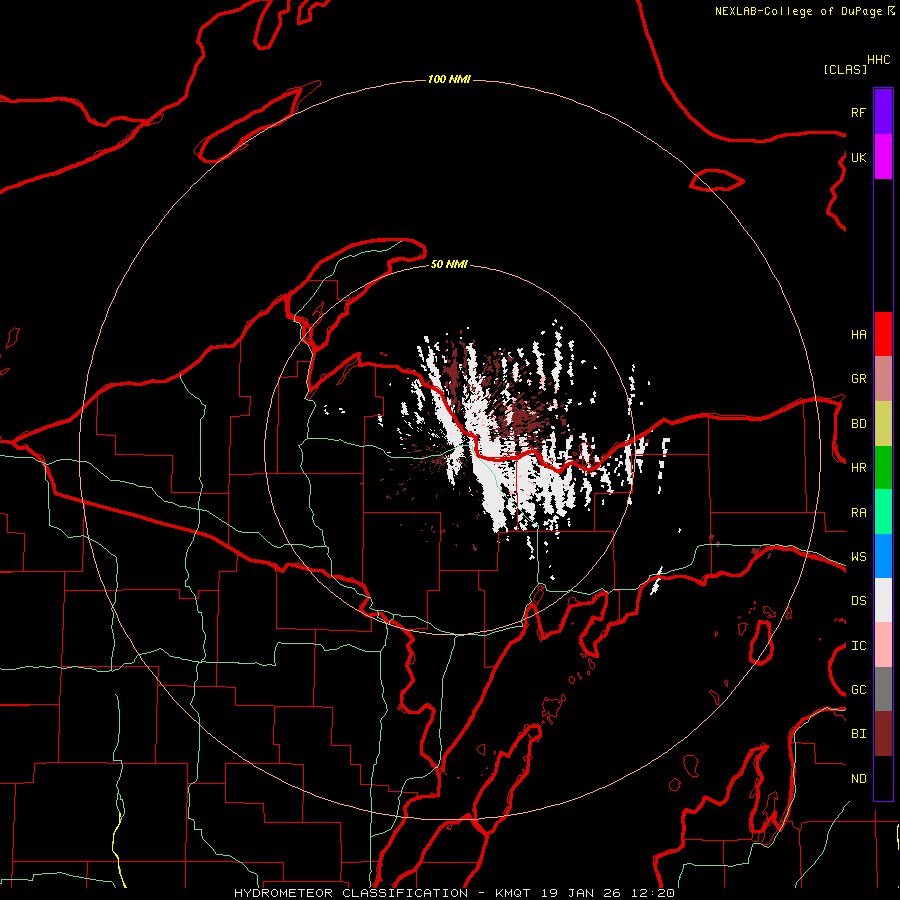Click the UK magenta legend swatch
This screenshot has width=900, height=900.
pyautogui.click(x=883, y=157)
